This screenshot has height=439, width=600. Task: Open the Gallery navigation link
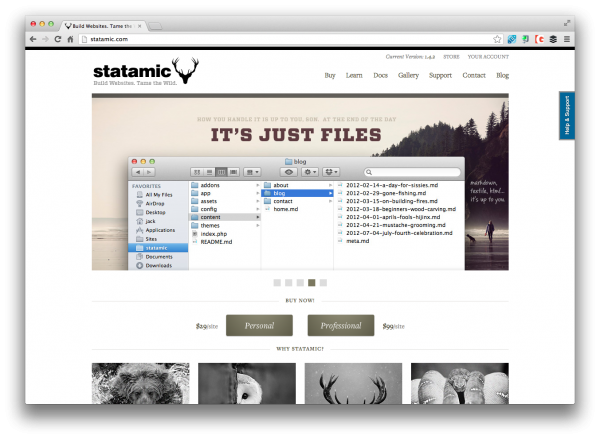[408, 75]
